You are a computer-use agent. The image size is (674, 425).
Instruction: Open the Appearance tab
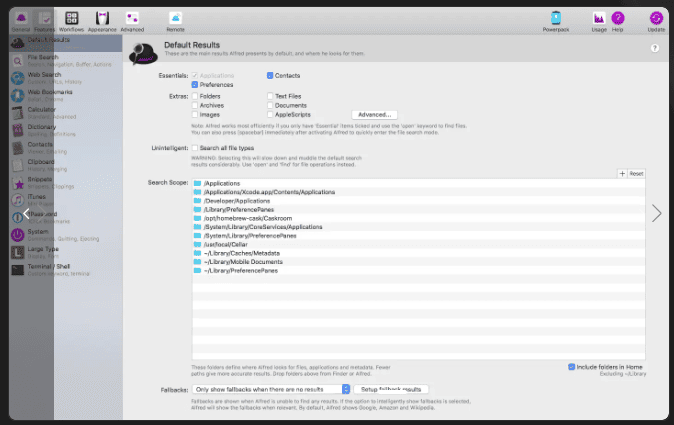tap(102, 21)
